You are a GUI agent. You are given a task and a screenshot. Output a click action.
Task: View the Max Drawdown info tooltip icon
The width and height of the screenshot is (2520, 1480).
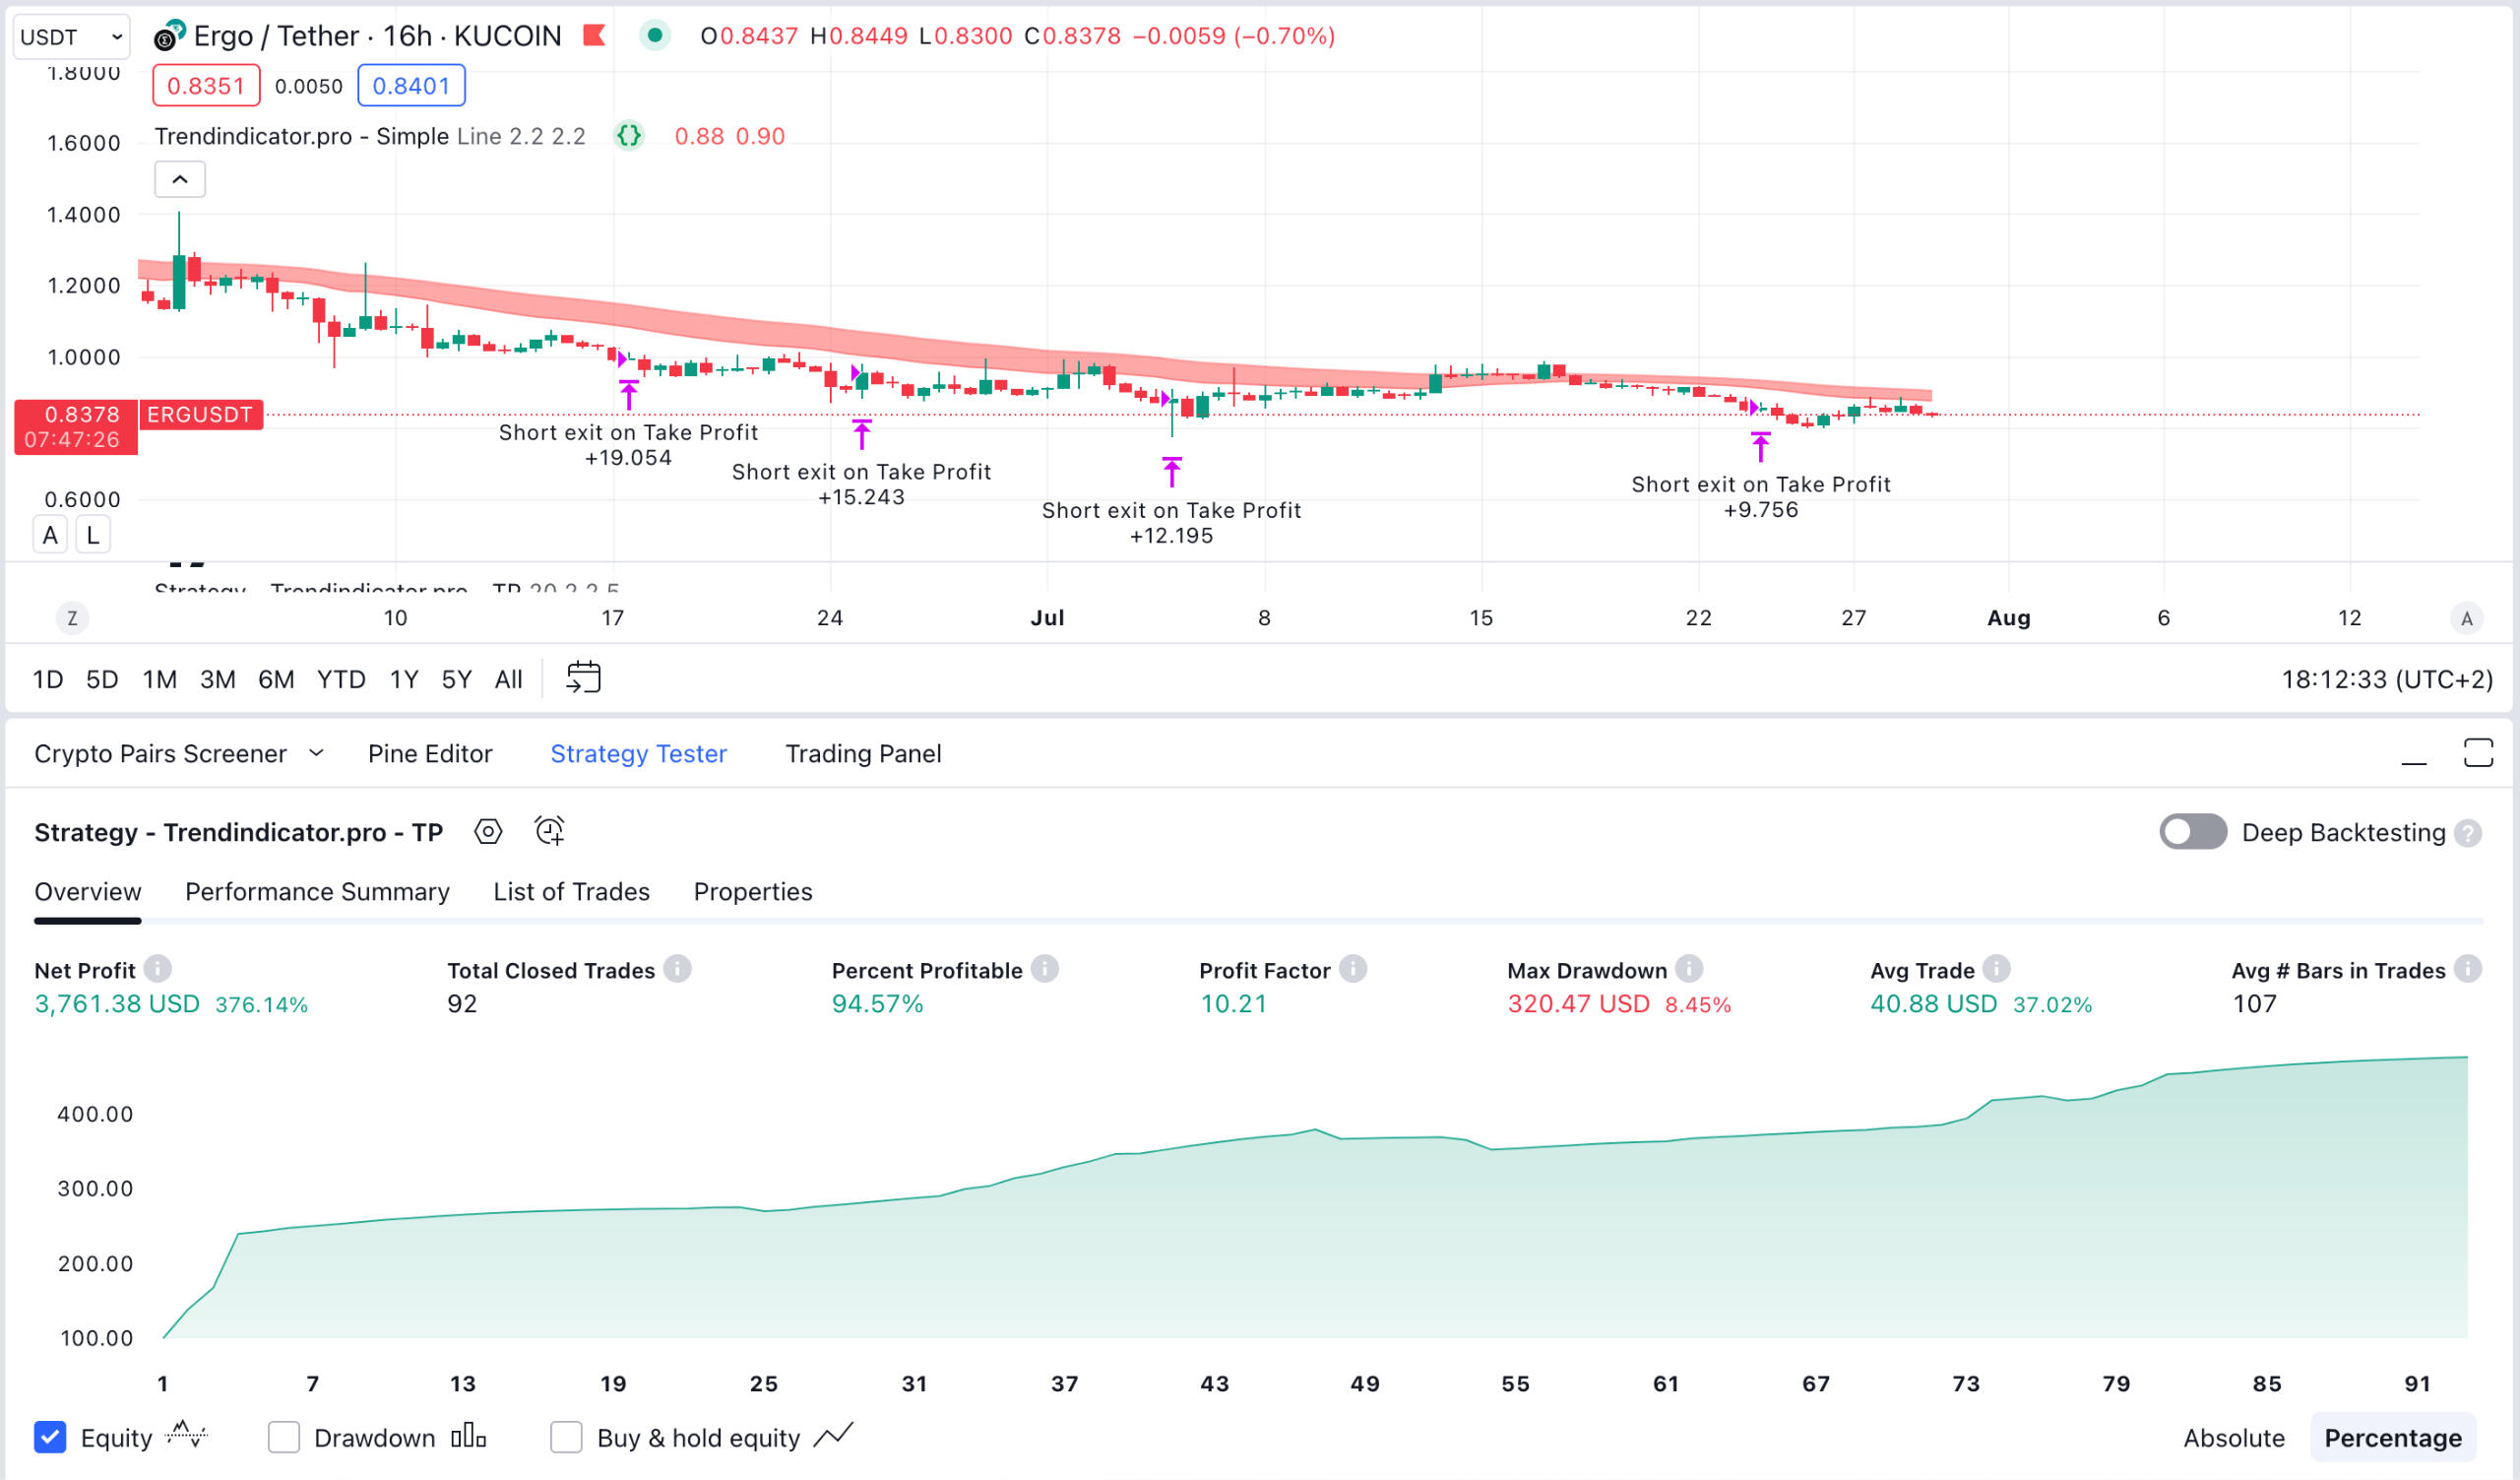(1690, 968)
